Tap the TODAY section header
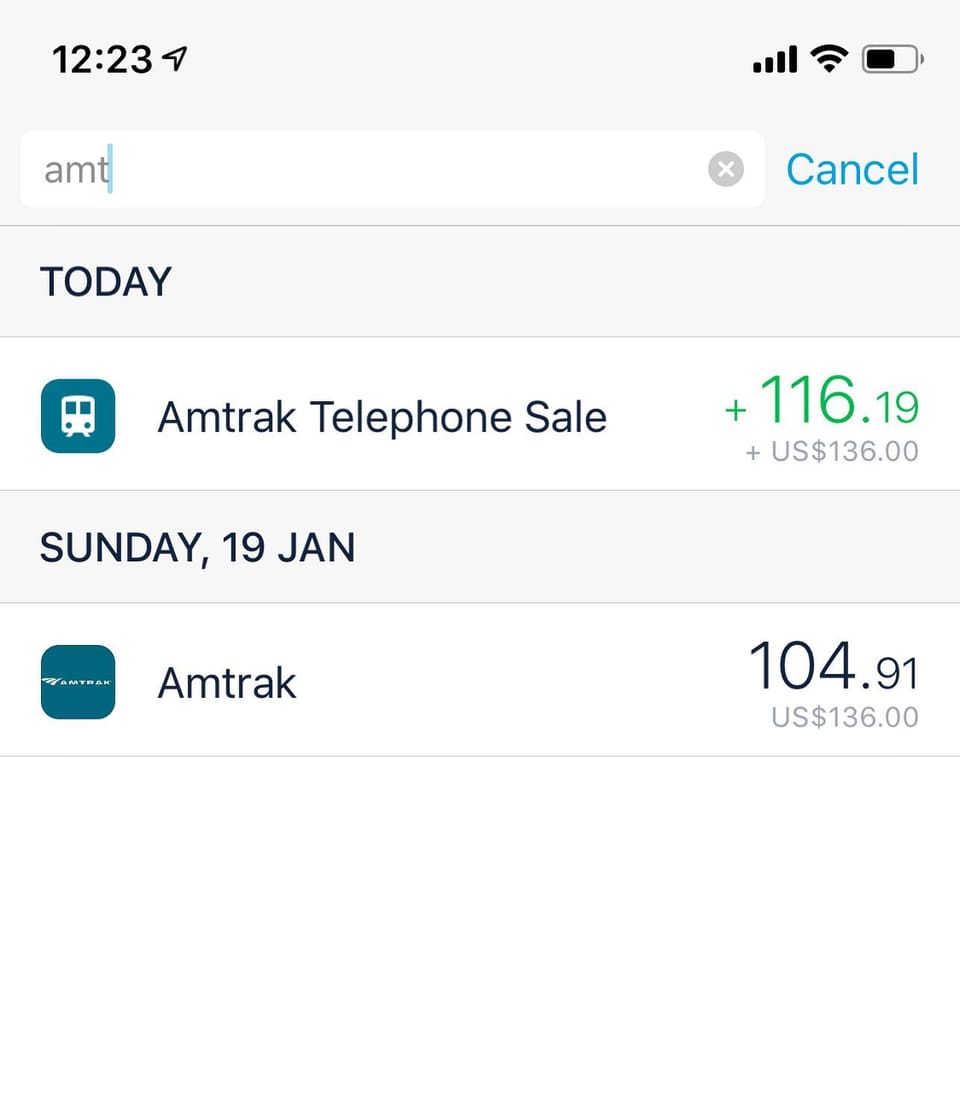The height and width of the screenshot is (1099, 960). pyautogui.click(x=106, y=282)
